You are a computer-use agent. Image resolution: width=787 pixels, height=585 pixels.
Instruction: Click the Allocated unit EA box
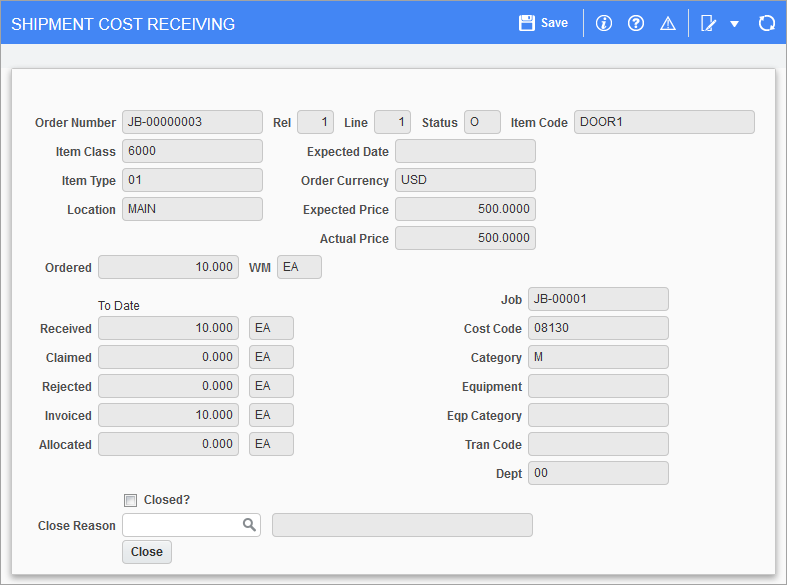coord(271,444)
